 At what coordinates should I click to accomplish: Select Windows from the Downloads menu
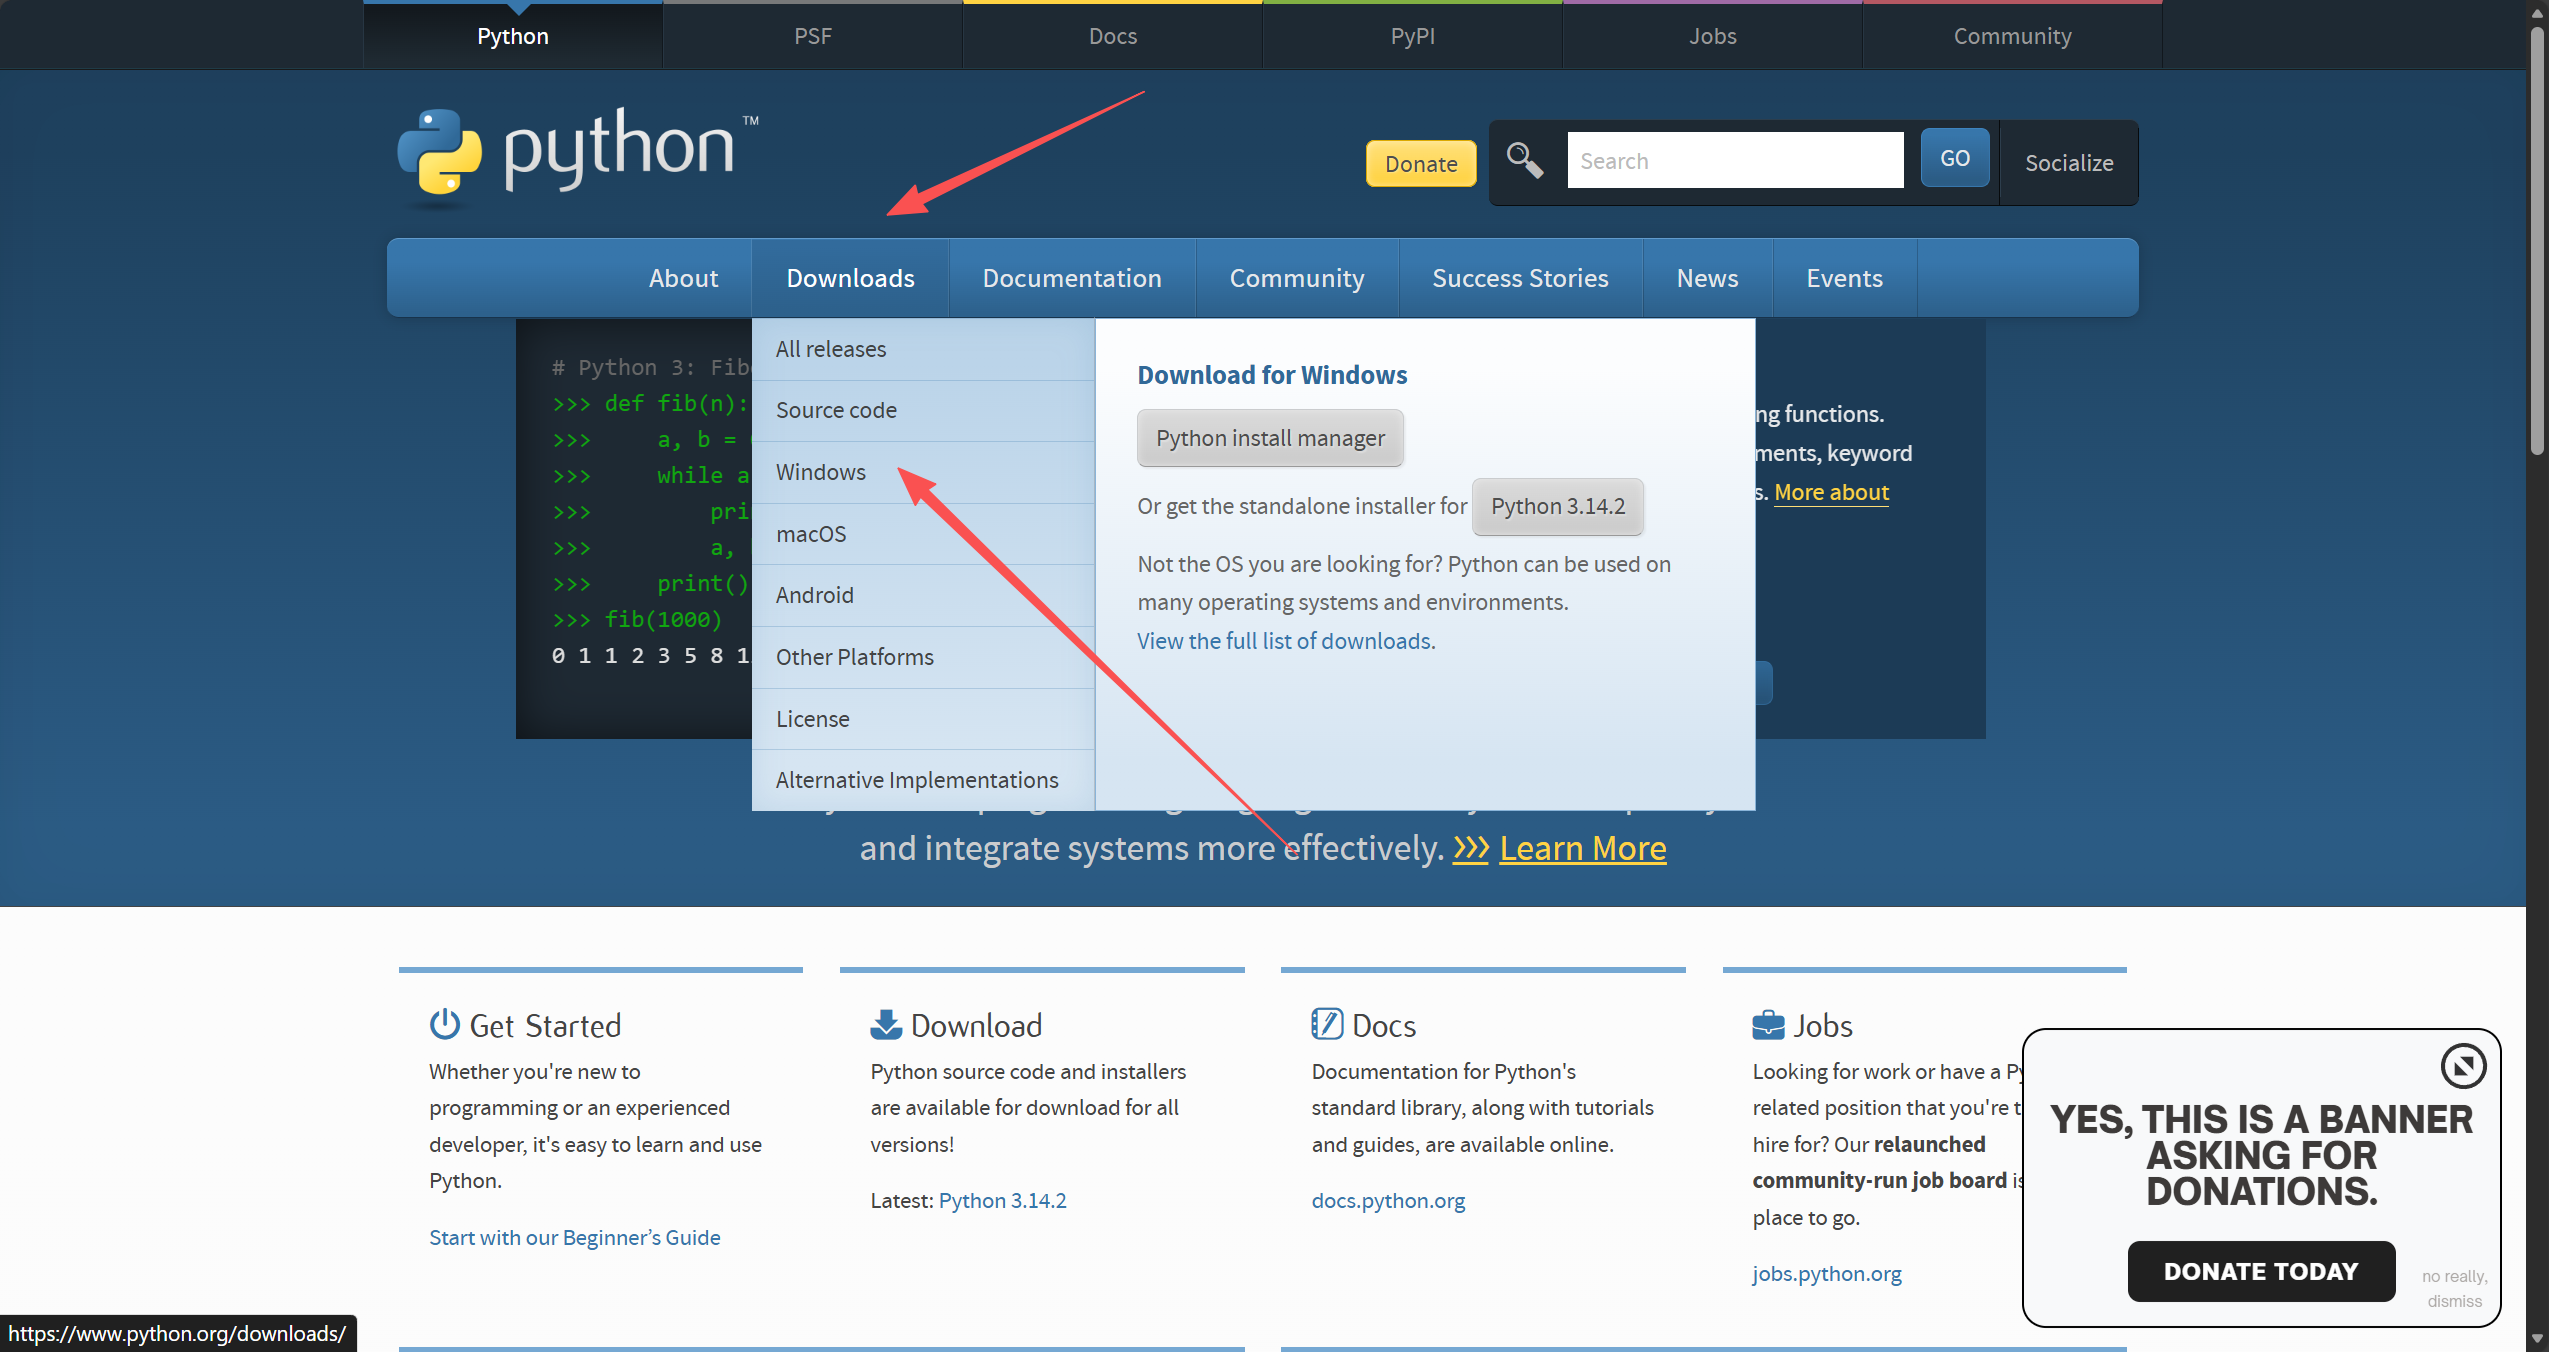pos(820,472)
